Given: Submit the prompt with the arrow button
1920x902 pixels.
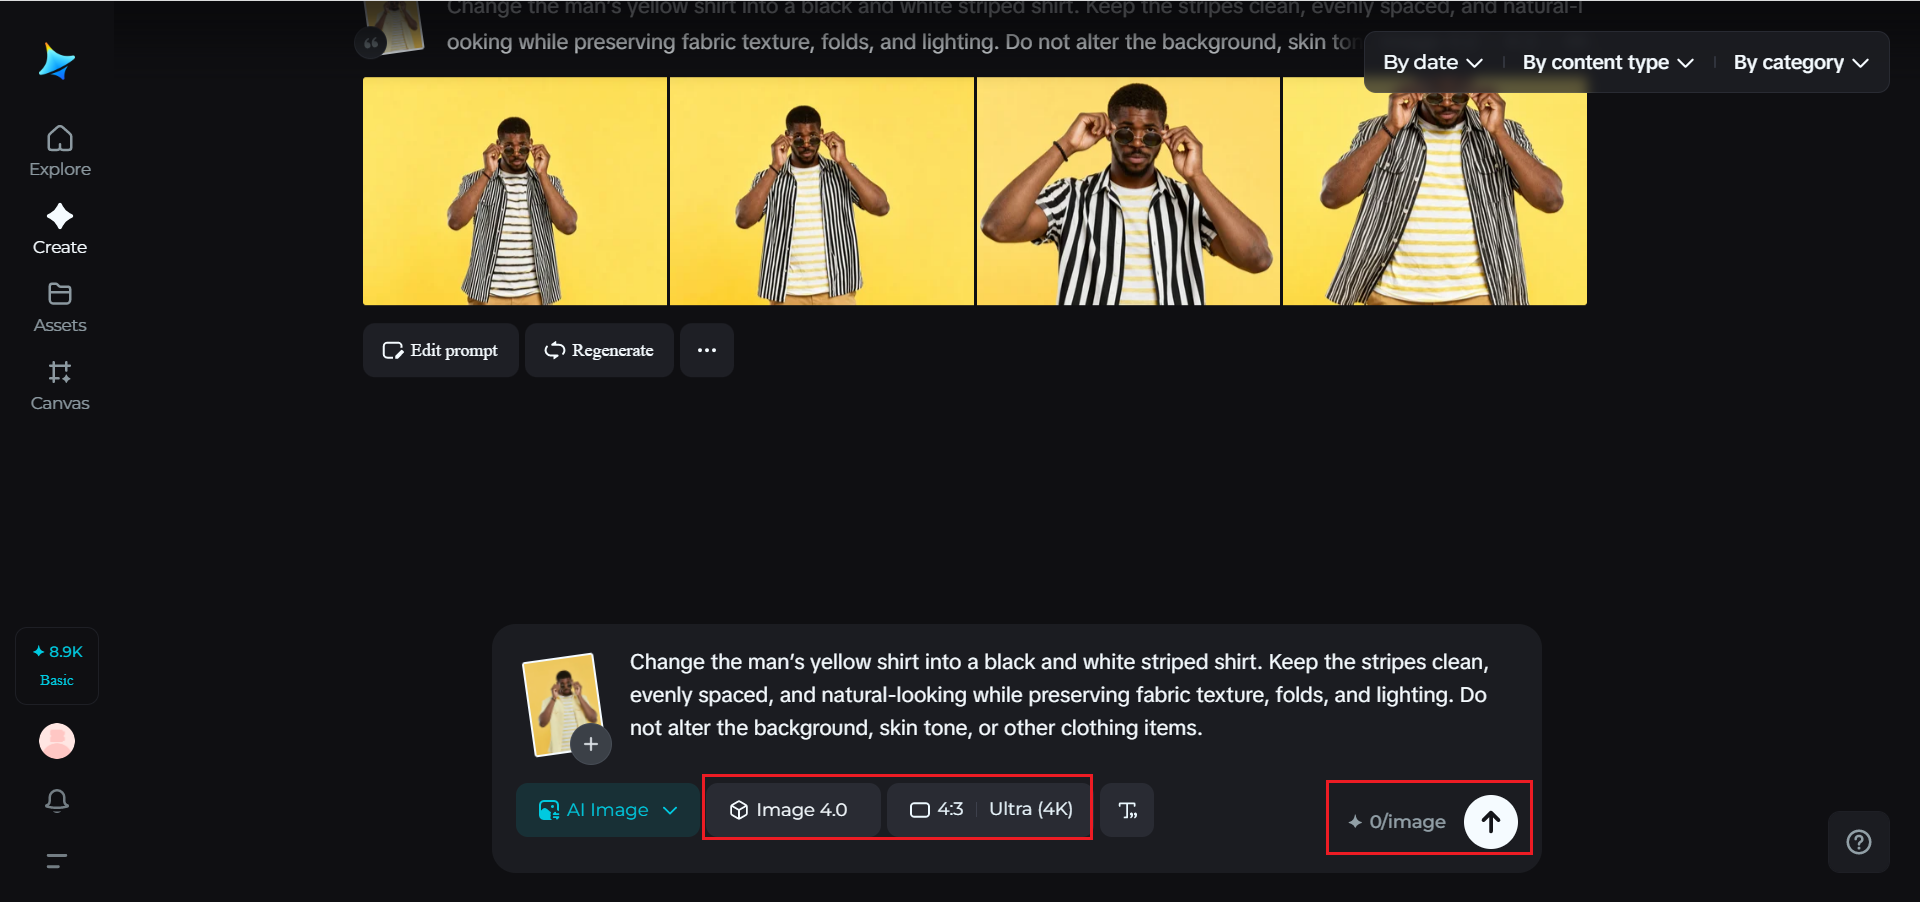Looking at the screenshot, I should point(1490,821).
